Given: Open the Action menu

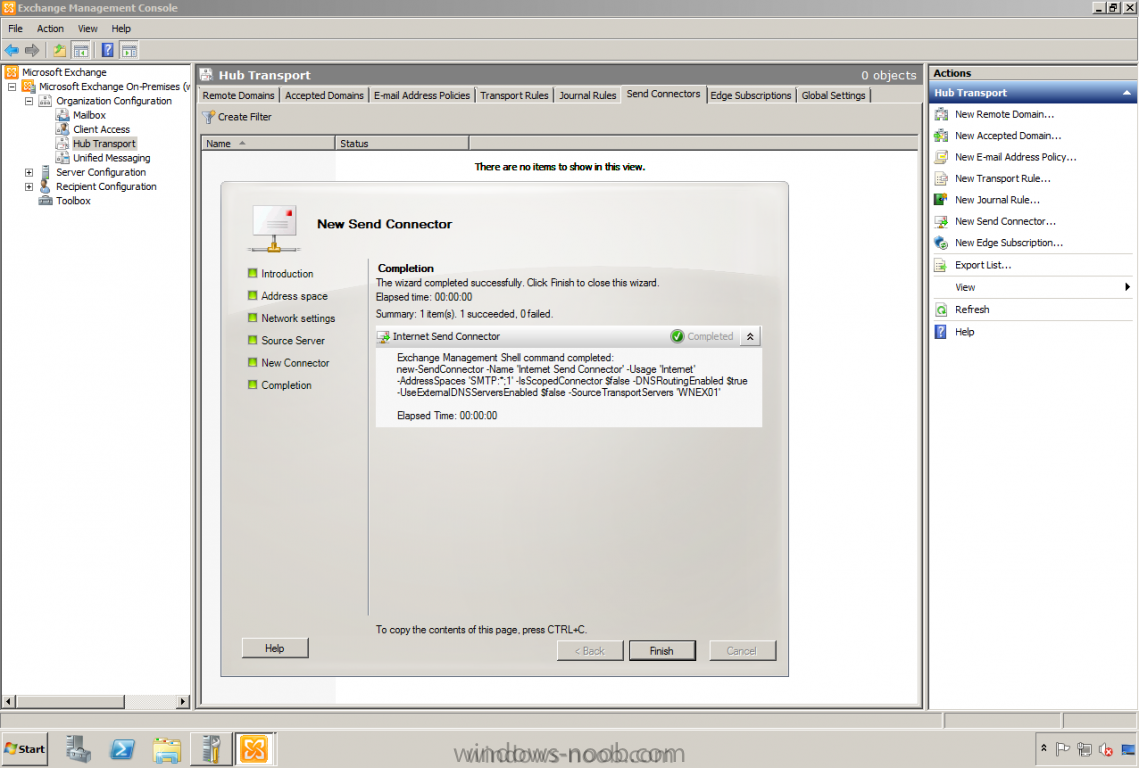Looking at the screenshot, I should tap(50, 28).
